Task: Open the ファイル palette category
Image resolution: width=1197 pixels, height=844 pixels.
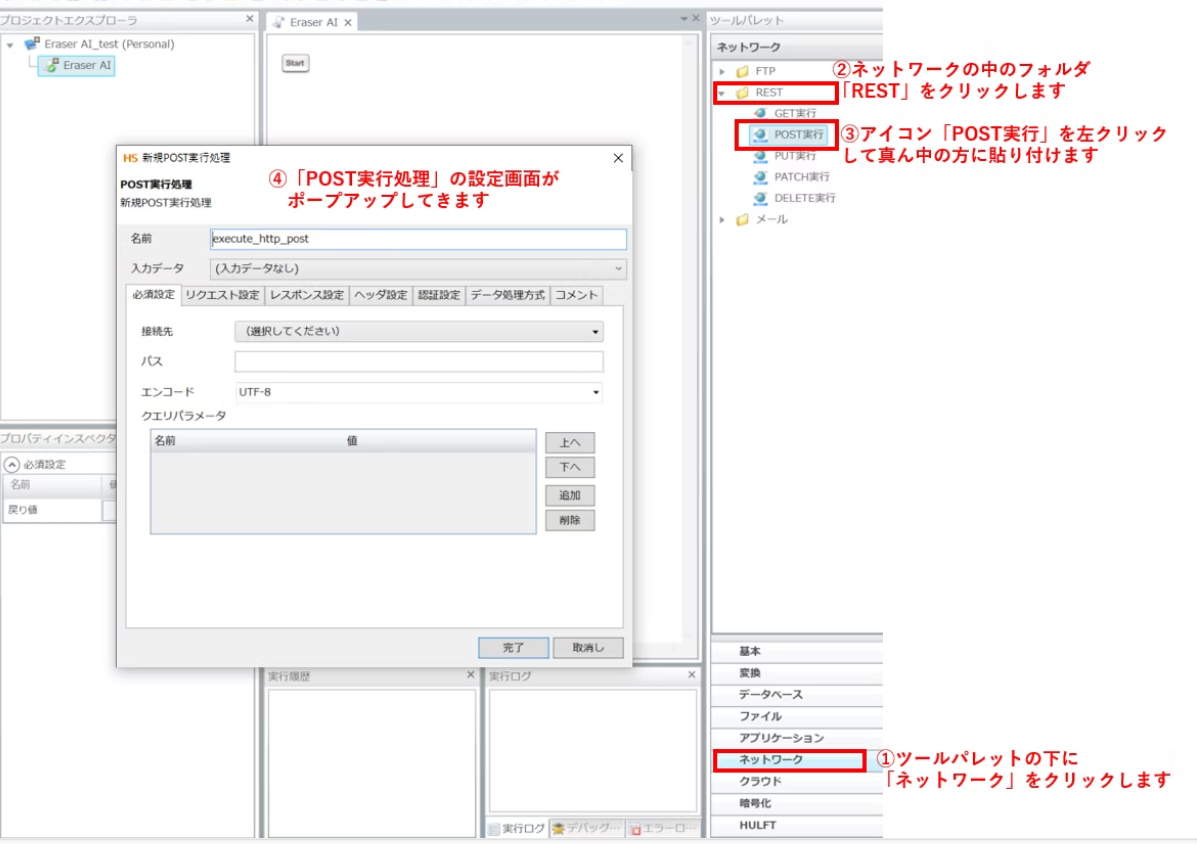Action: click(796, 716)
